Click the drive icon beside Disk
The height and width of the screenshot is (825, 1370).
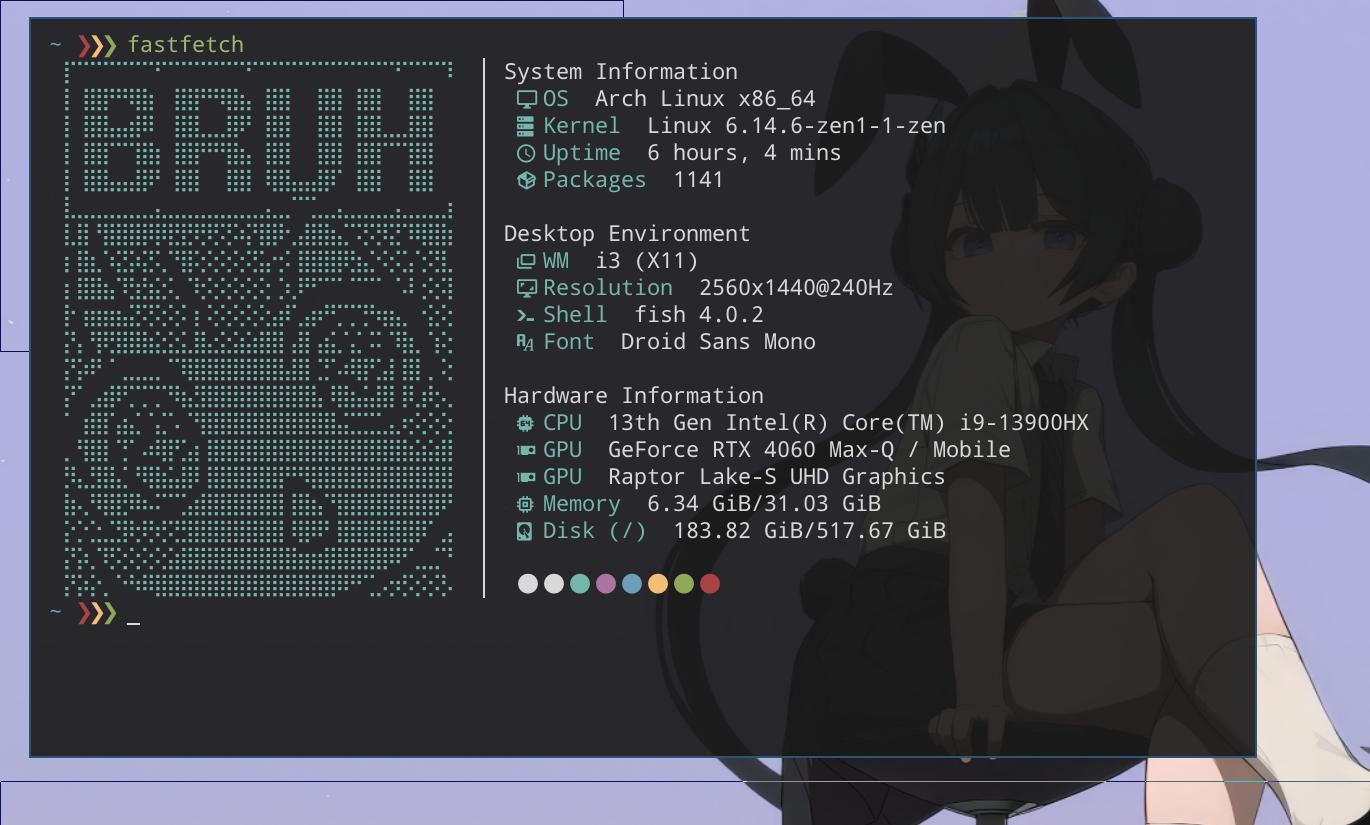[526, 531]
